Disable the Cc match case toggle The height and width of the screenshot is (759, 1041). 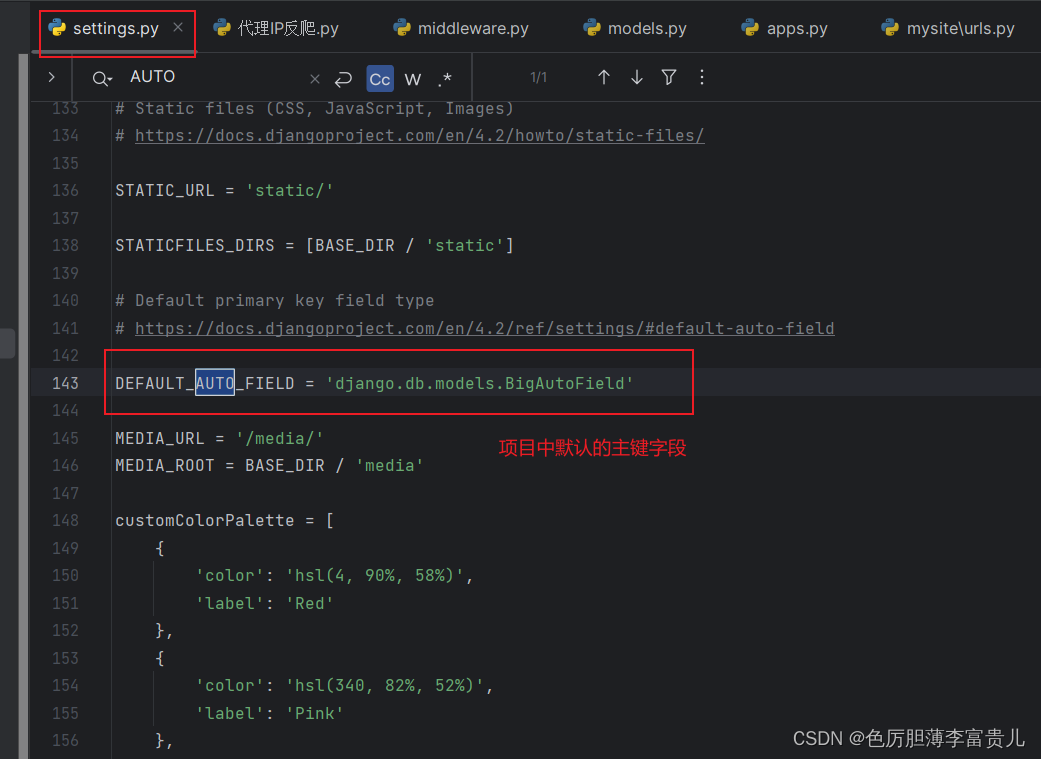coord(379,78)
